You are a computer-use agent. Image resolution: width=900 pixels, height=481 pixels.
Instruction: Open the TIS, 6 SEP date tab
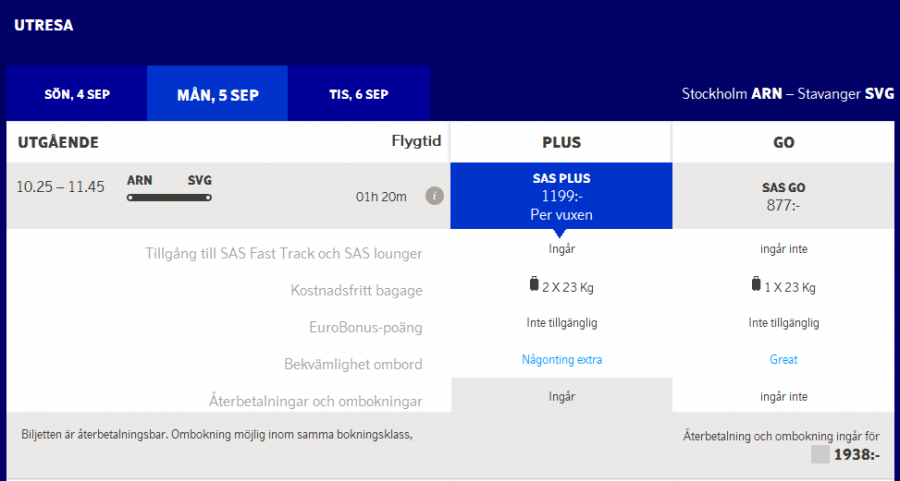(x=358, y=95)
